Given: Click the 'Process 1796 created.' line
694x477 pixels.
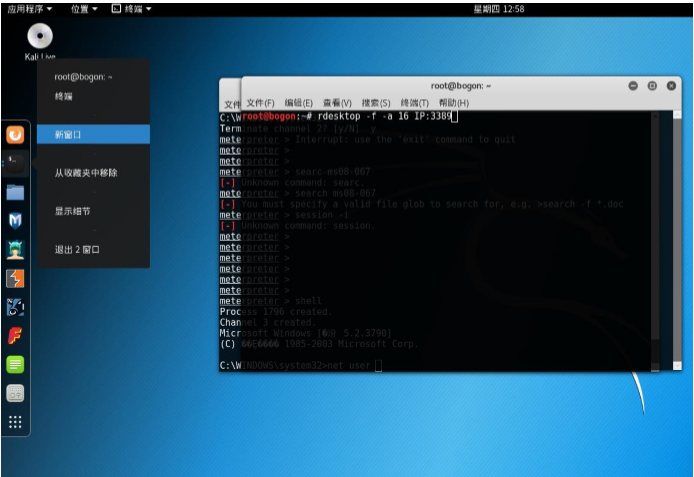Looking at the screenshot, I should (x=275, y=312).
